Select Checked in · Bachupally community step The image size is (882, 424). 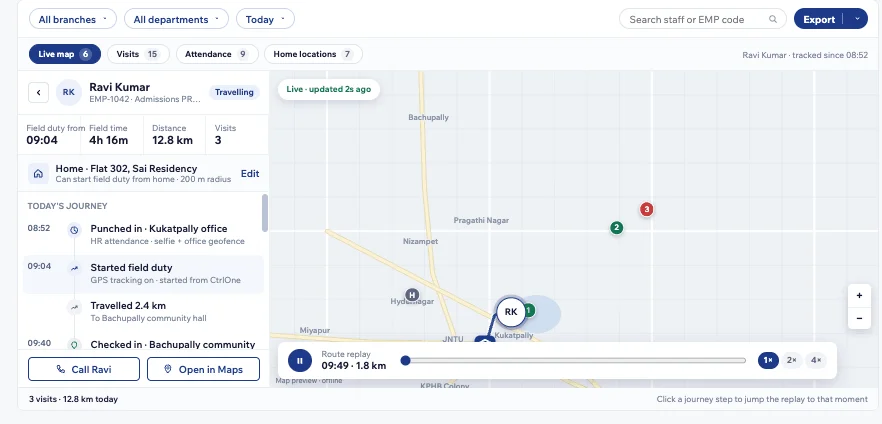pyautogui.click(x=143, y=343)
